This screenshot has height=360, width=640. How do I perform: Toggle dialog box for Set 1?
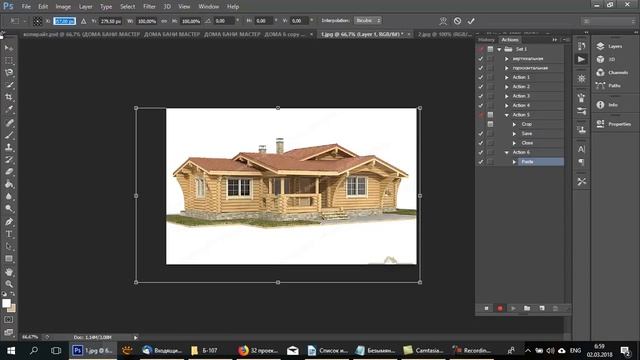pyautogui.click(x=490, y=49)
